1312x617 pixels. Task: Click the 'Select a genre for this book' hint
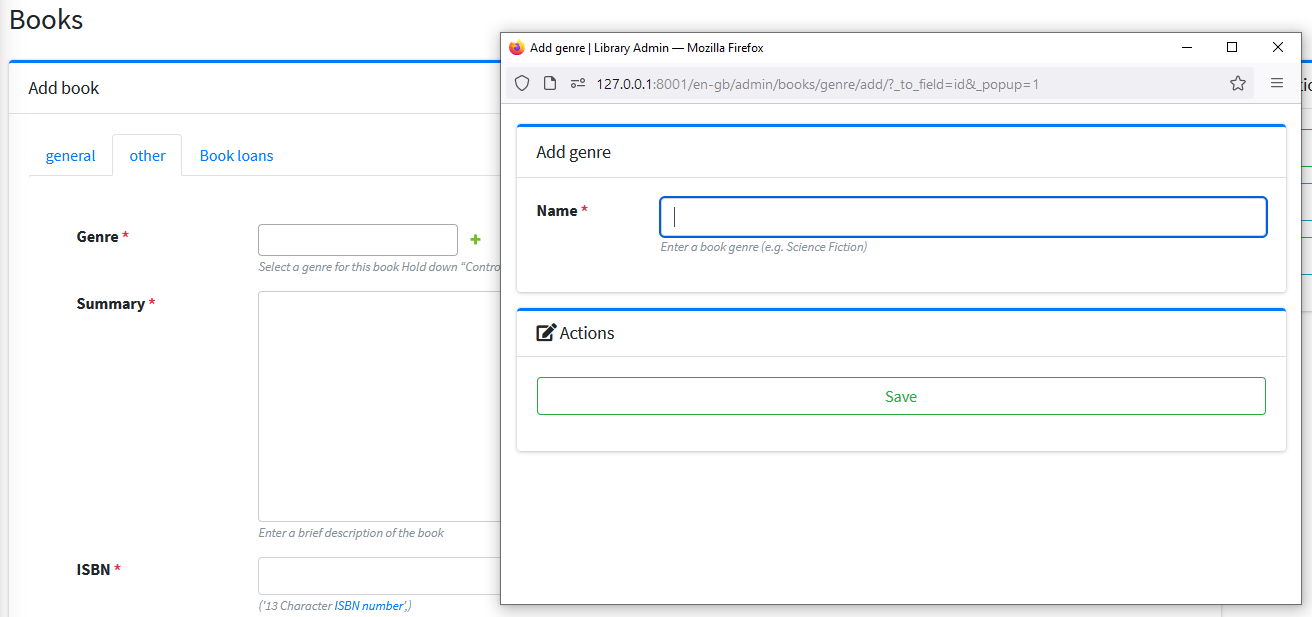coord(379,267)
